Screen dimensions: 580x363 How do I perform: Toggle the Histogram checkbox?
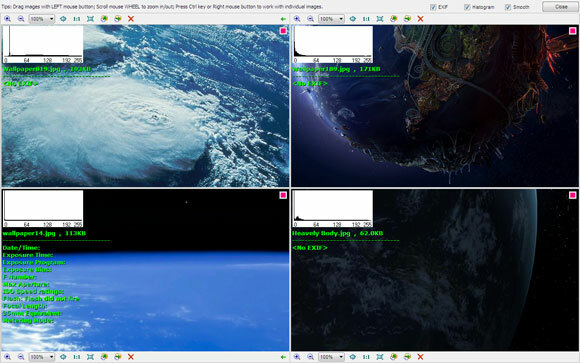(x=467, y=7)
